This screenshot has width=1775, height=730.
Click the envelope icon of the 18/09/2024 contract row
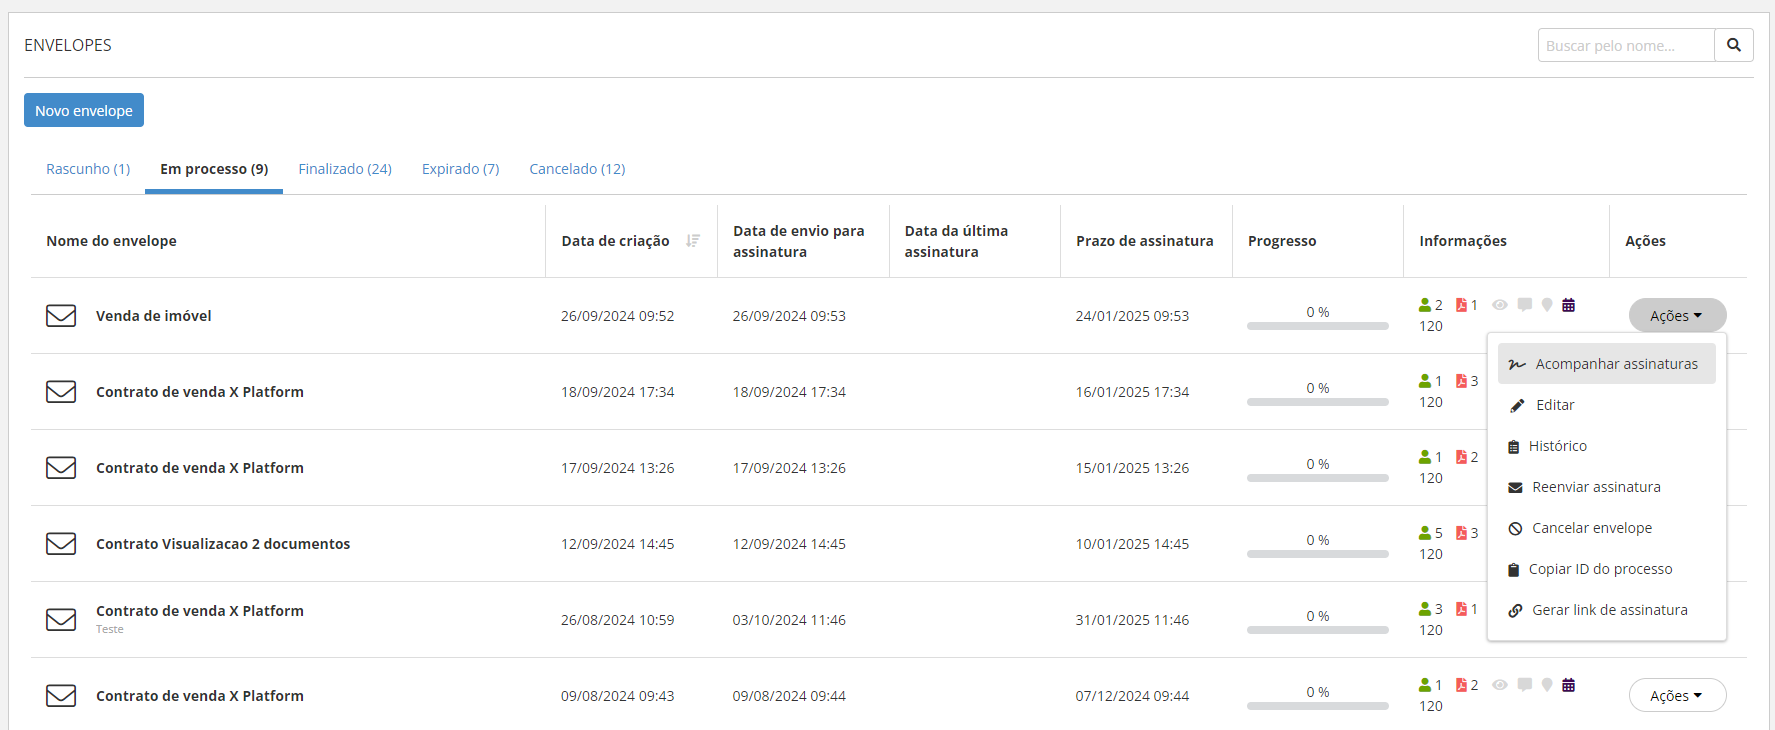tap(61, 392)
